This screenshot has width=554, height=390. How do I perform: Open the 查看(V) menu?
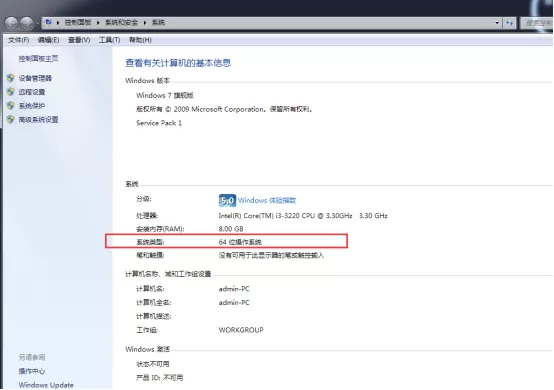click(x=79, y=40)
